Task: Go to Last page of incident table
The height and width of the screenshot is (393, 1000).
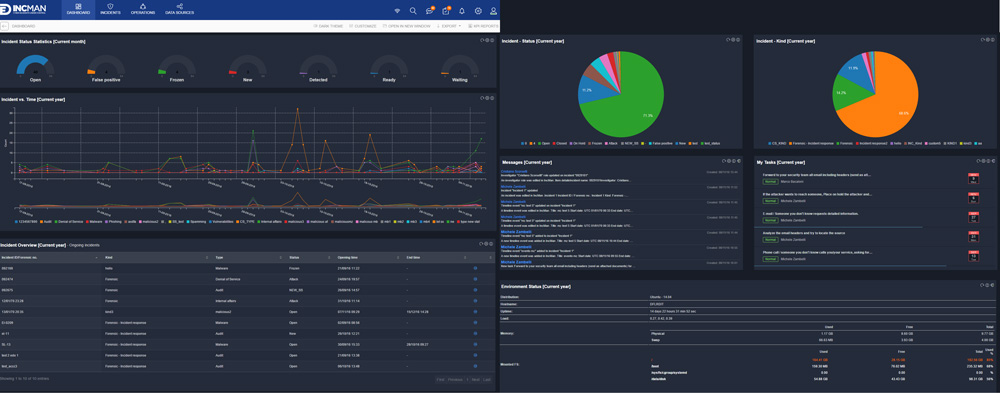Action: (x=487, y=380)
